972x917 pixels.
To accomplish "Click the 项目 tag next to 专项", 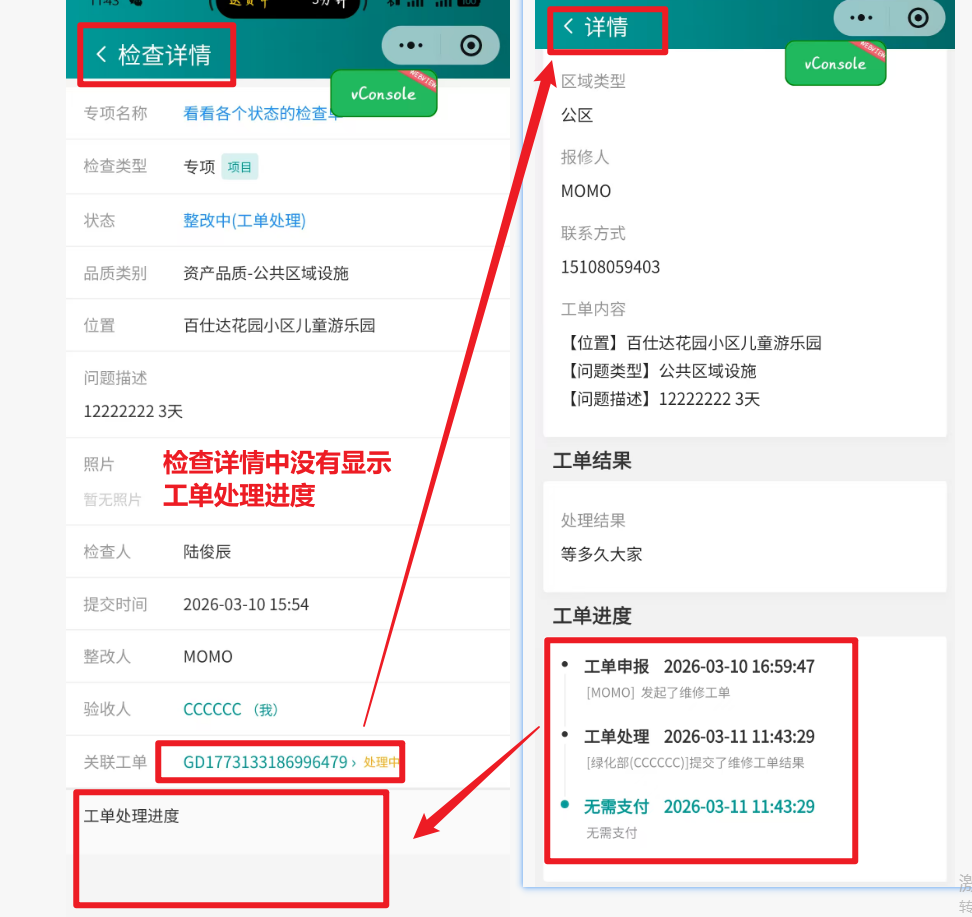I will click(240, 167).
